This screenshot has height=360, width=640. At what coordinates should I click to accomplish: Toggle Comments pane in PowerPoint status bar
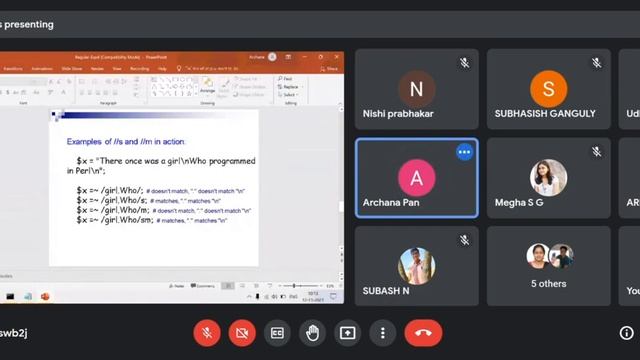203,286
